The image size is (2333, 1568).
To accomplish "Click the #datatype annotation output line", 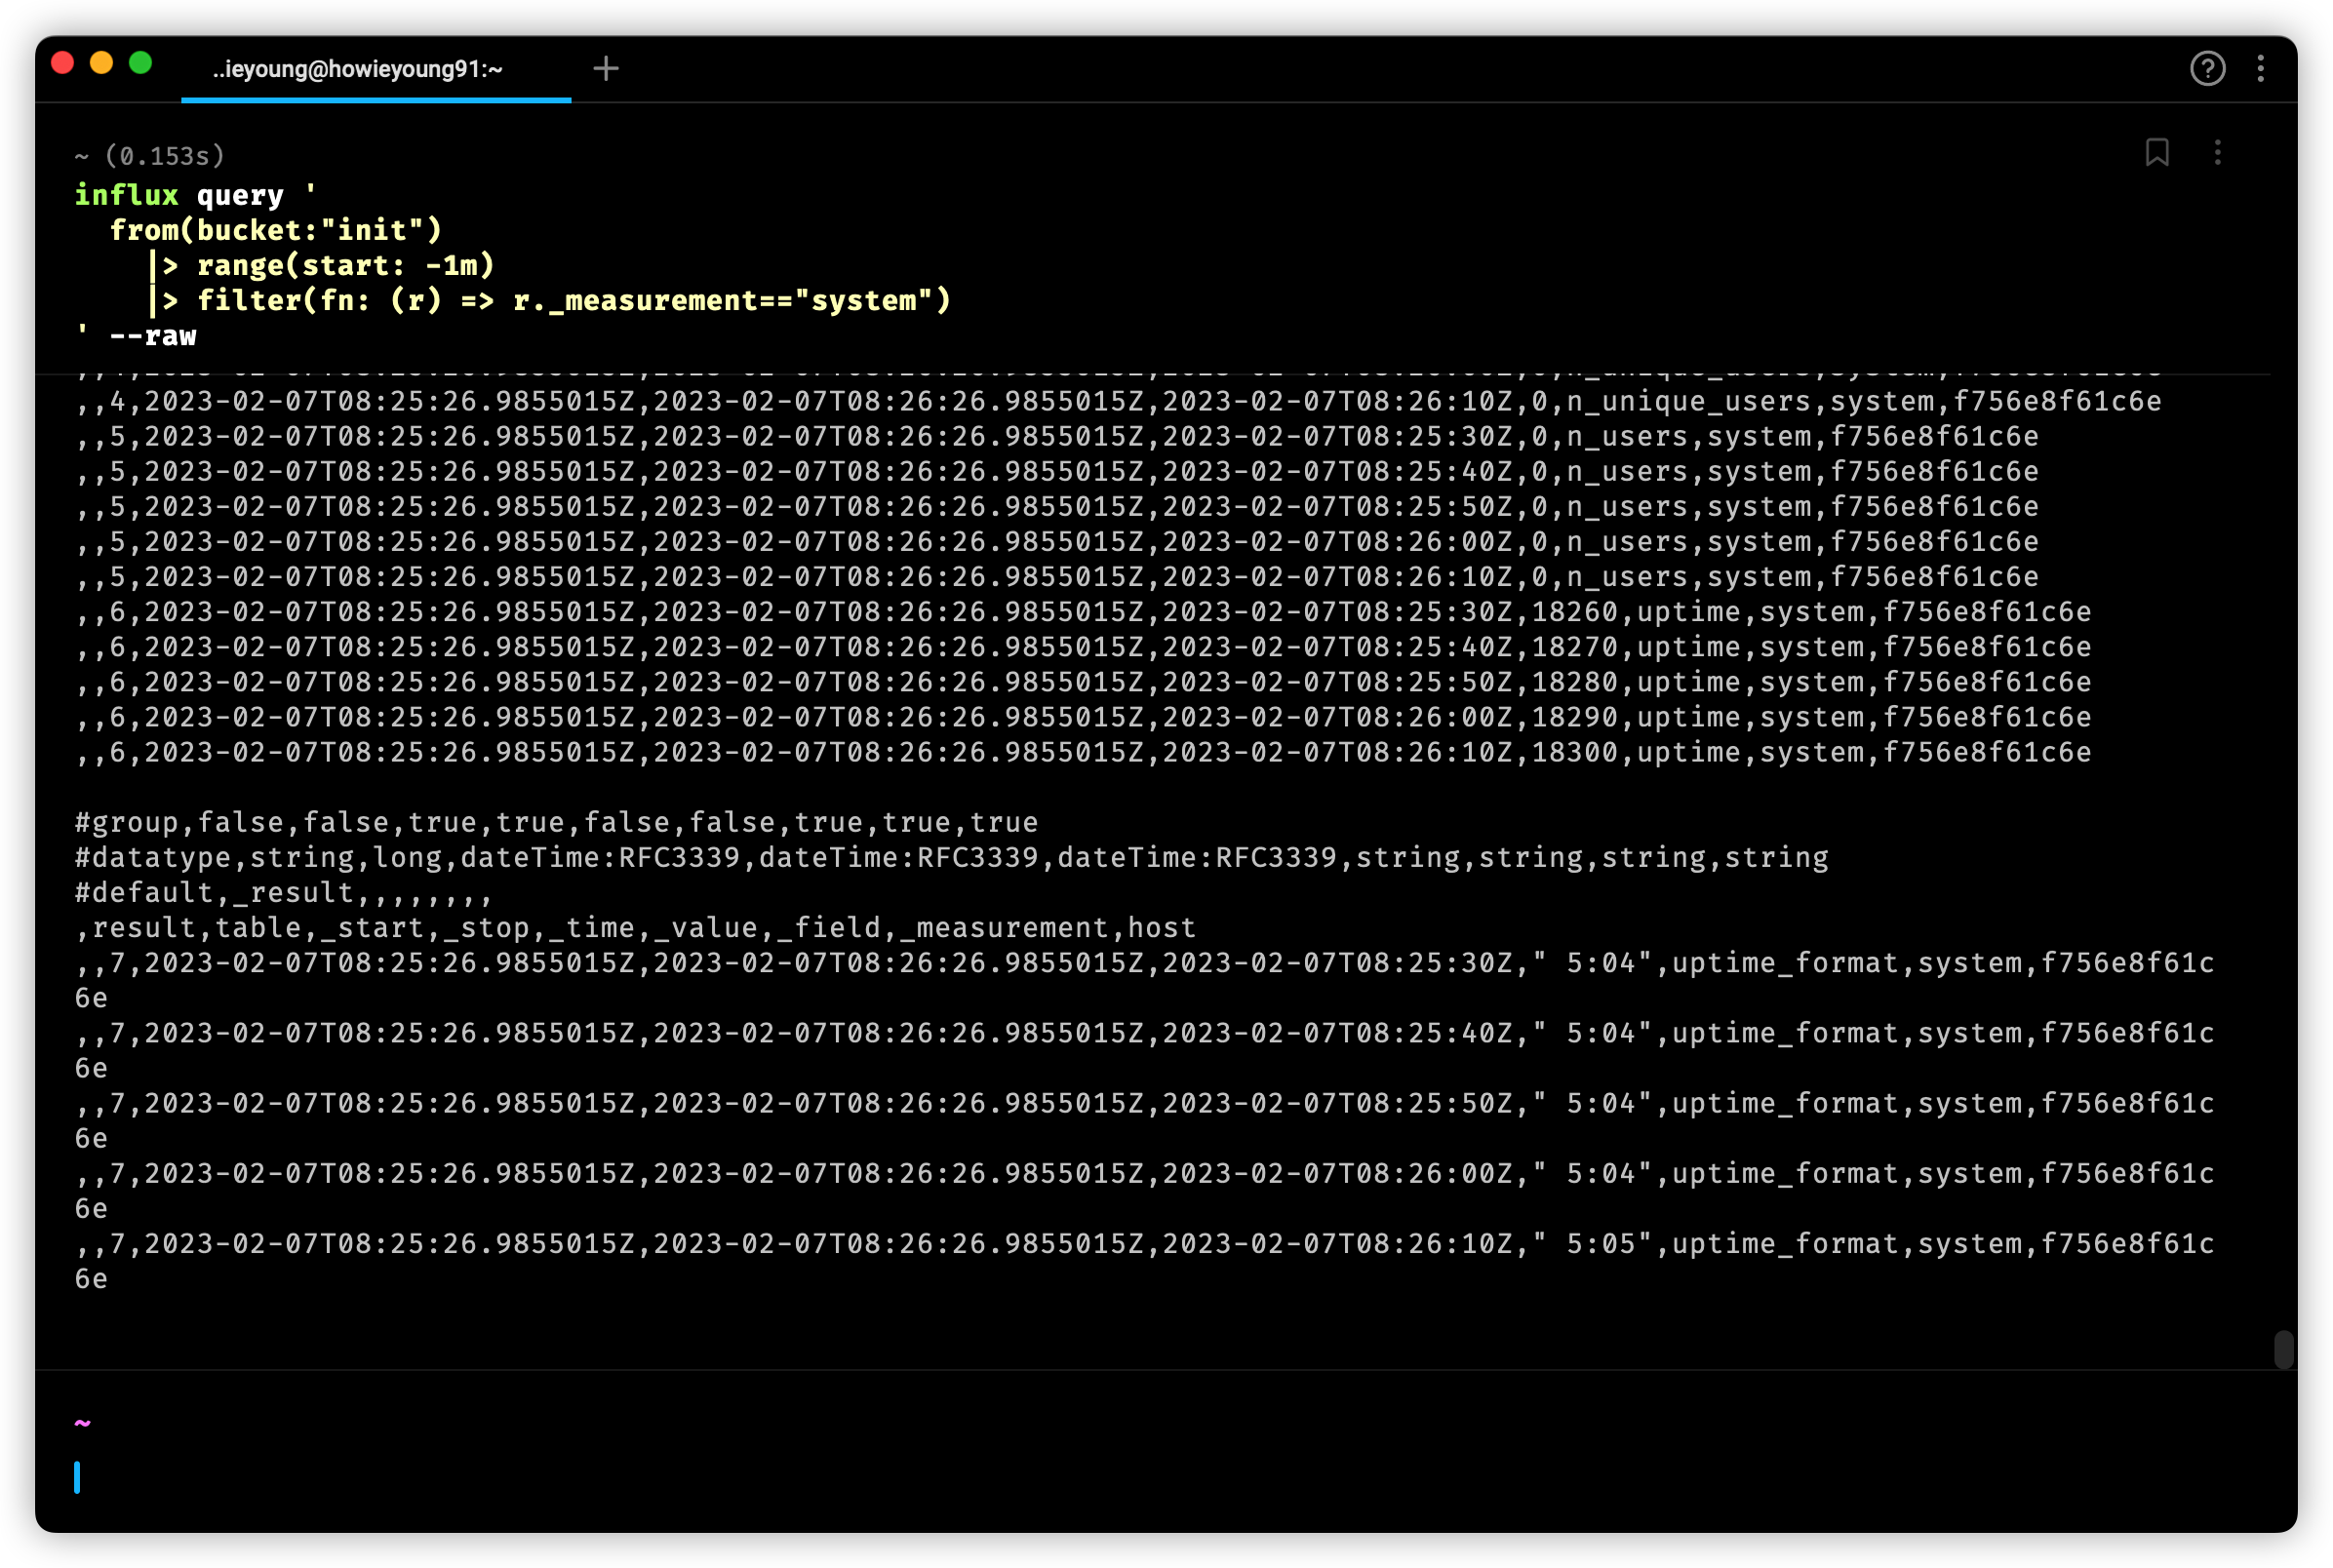I will coord(950,857).
